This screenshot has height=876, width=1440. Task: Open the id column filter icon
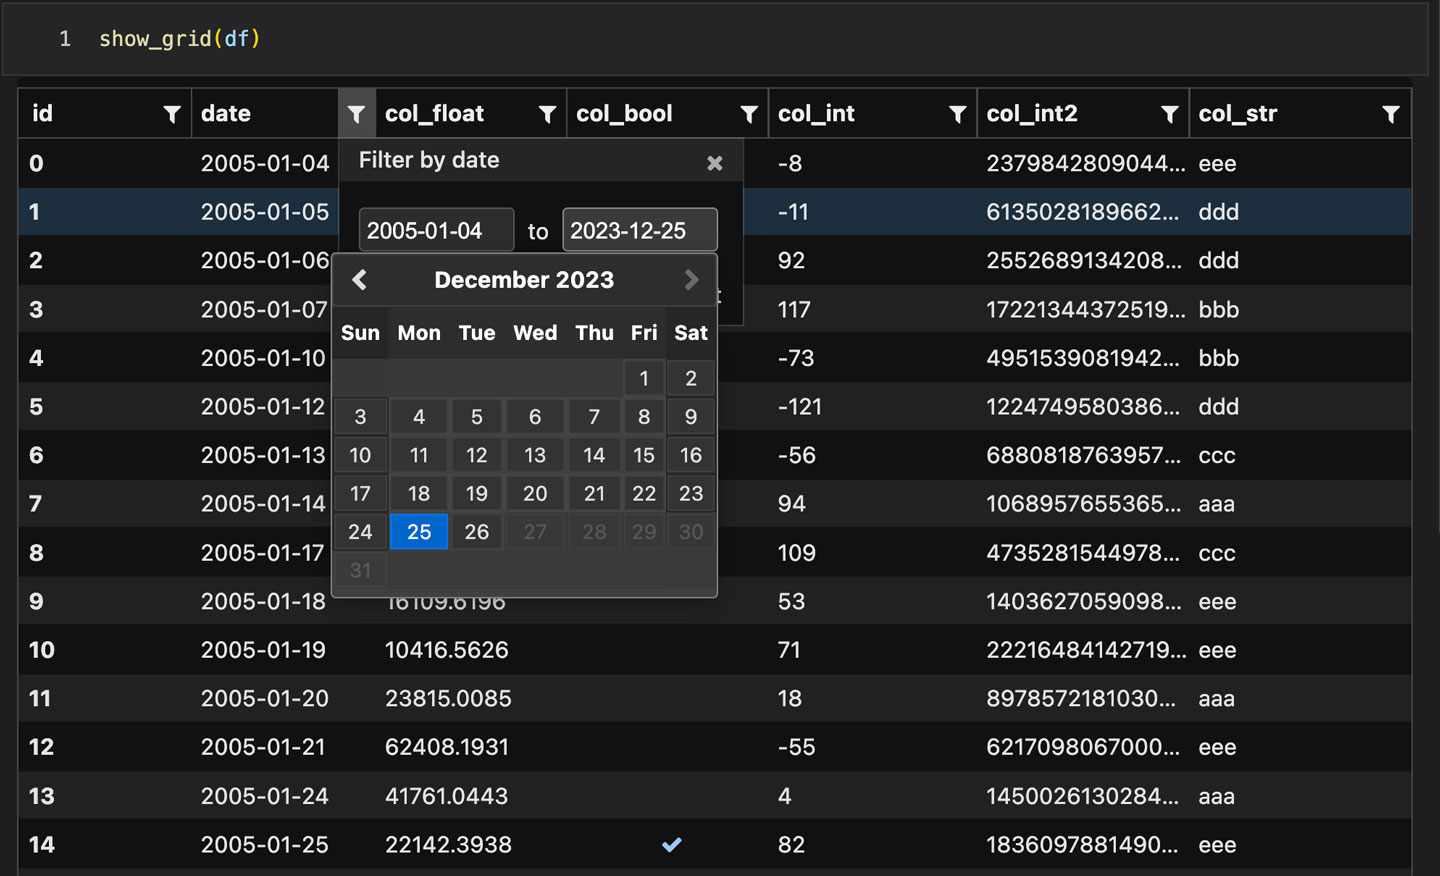pos(172,115)
